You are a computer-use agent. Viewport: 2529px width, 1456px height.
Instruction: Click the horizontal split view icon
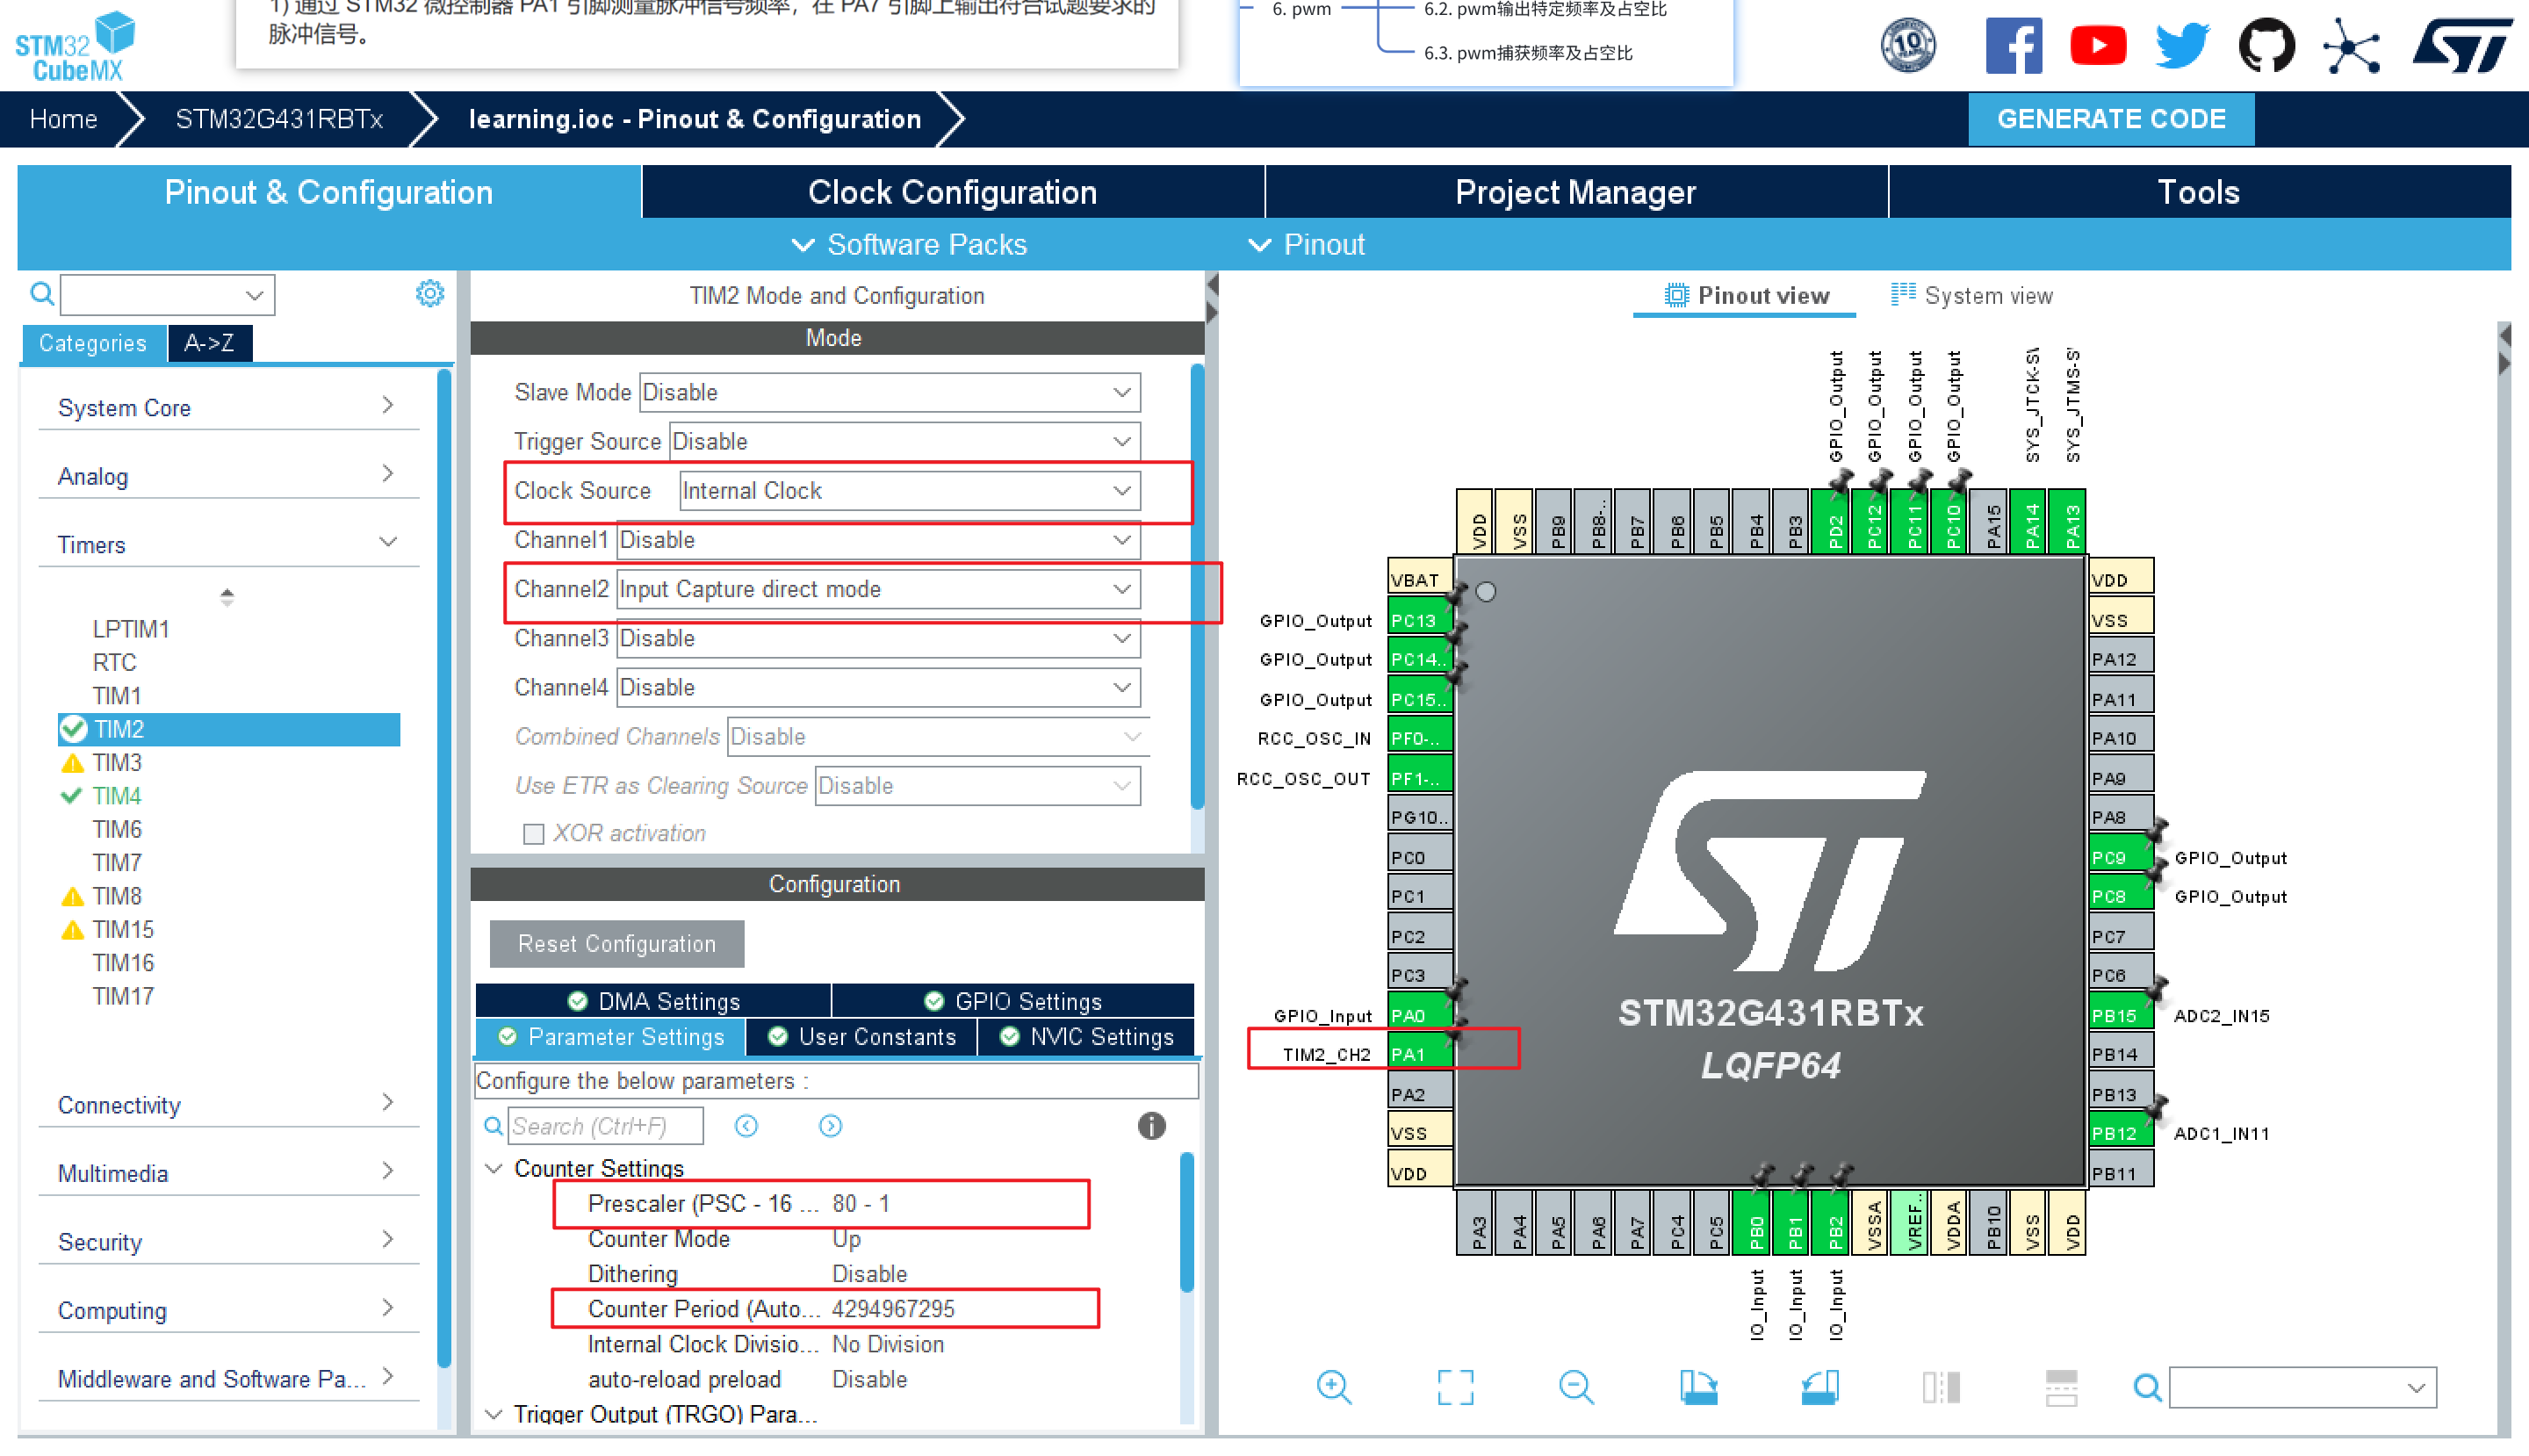2062,1387
